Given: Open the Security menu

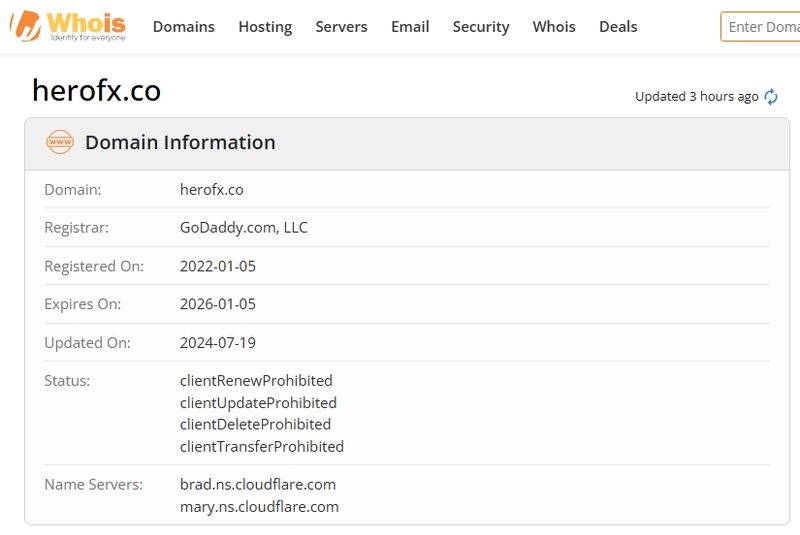Looking at the screenshot, I should (481, 27).
